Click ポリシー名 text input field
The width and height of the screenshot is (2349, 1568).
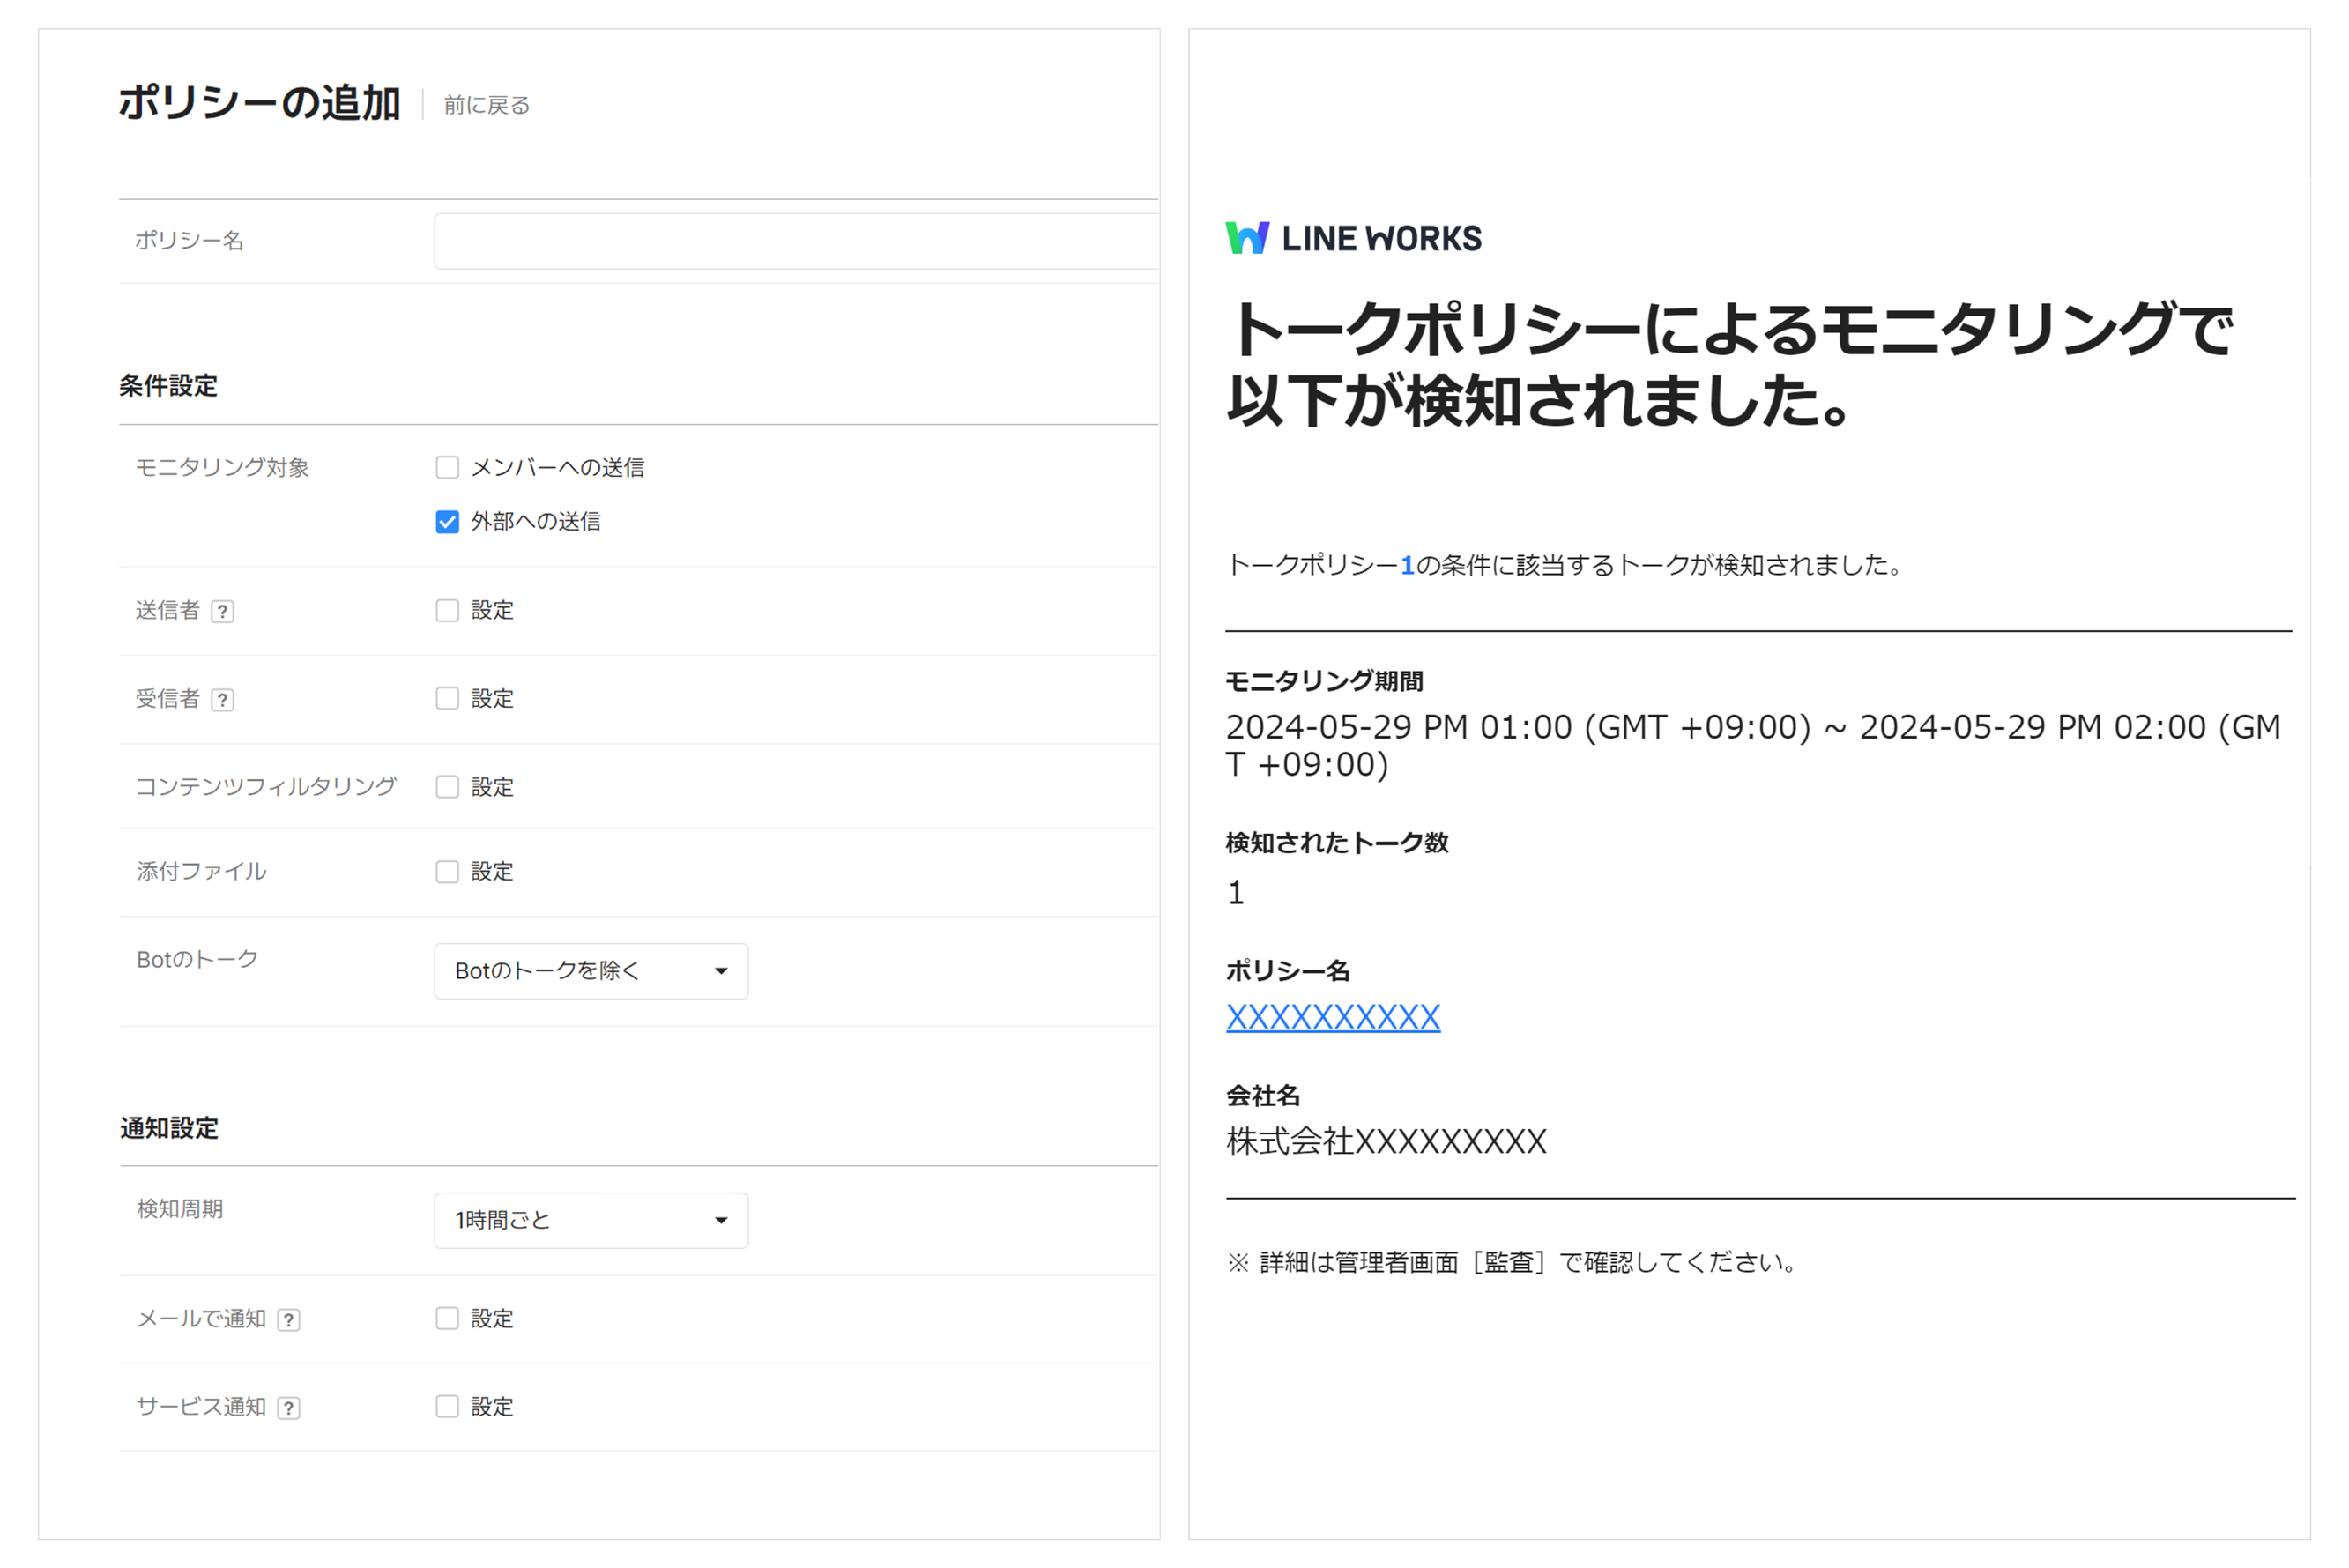(795, 241)
